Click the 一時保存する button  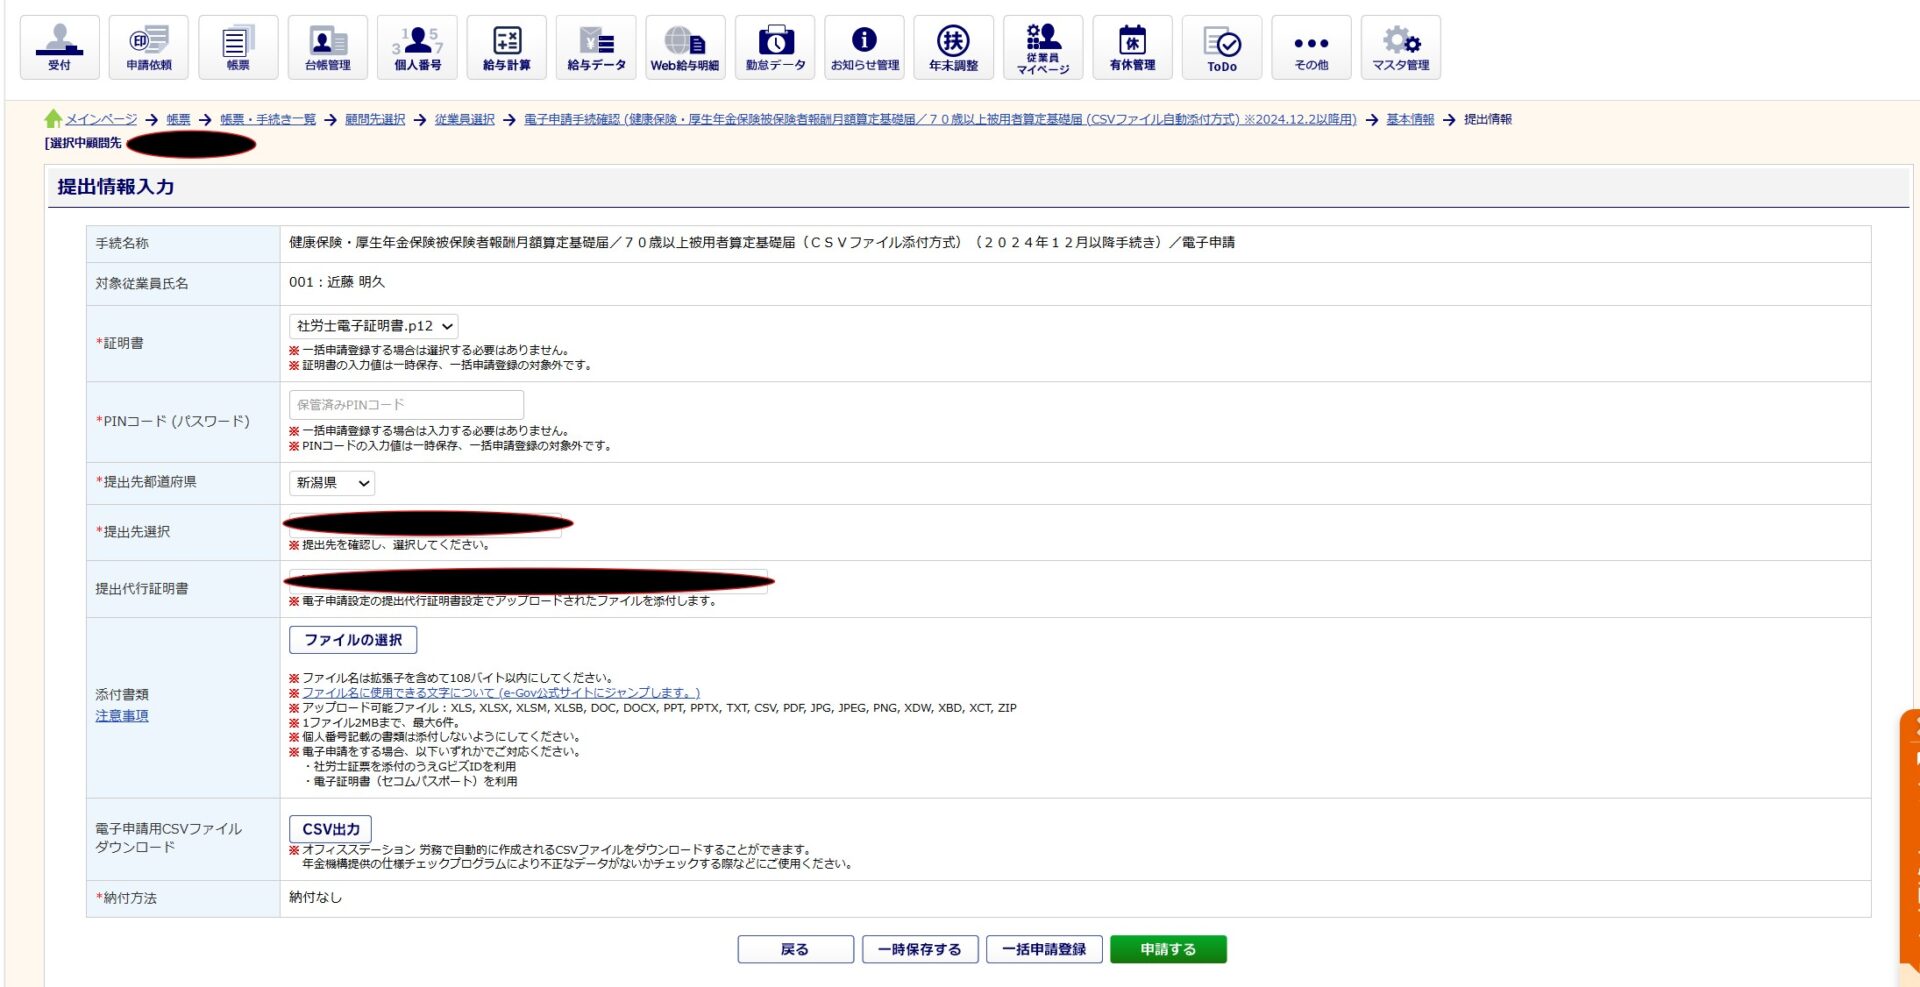(919, 949)
